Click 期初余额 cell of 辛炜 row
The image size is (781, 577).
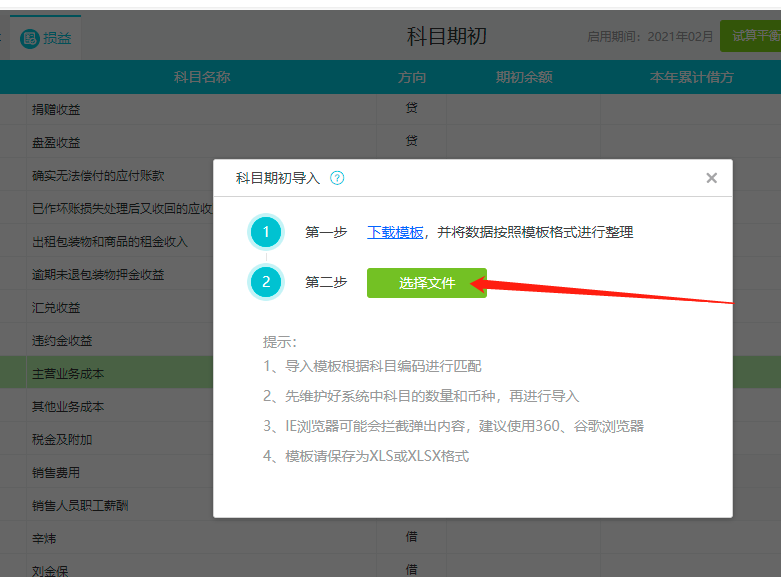click(523, 538)
